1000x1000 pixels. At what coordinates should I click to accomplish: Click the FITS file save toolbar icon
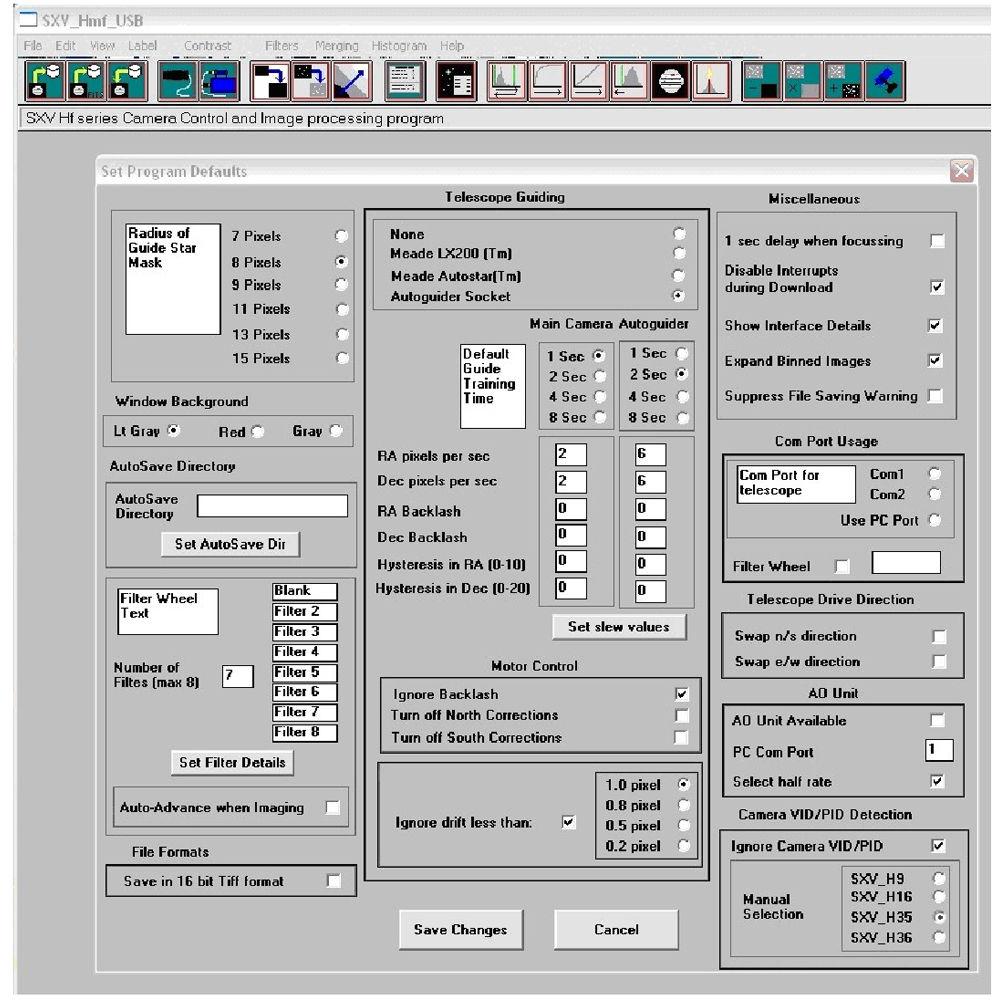(88, 82)
